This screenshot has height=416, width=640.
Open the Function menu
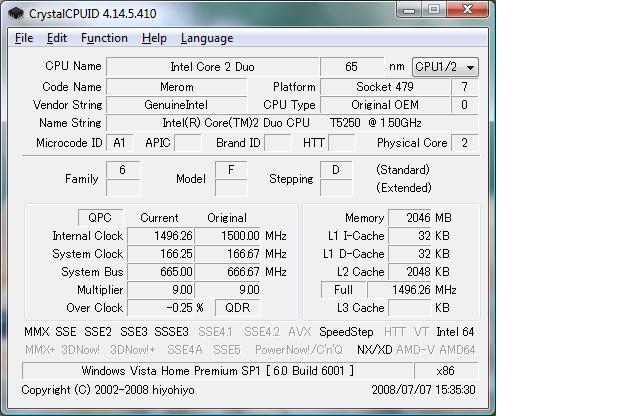[104, 38]
